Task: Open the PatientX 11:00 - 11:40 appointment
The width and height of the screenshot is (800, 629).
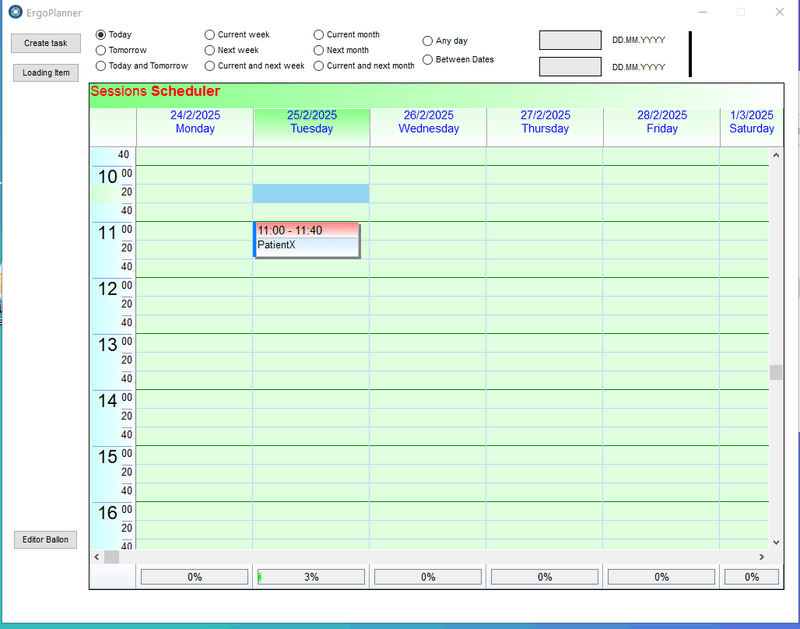Action: [307, 240]
